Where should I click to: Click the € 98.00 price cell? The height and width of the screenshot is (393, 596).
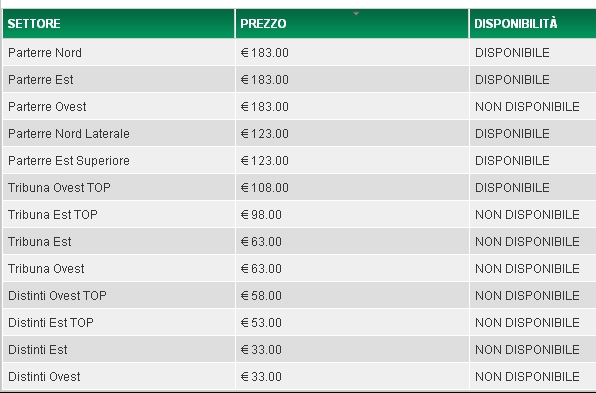352,215
